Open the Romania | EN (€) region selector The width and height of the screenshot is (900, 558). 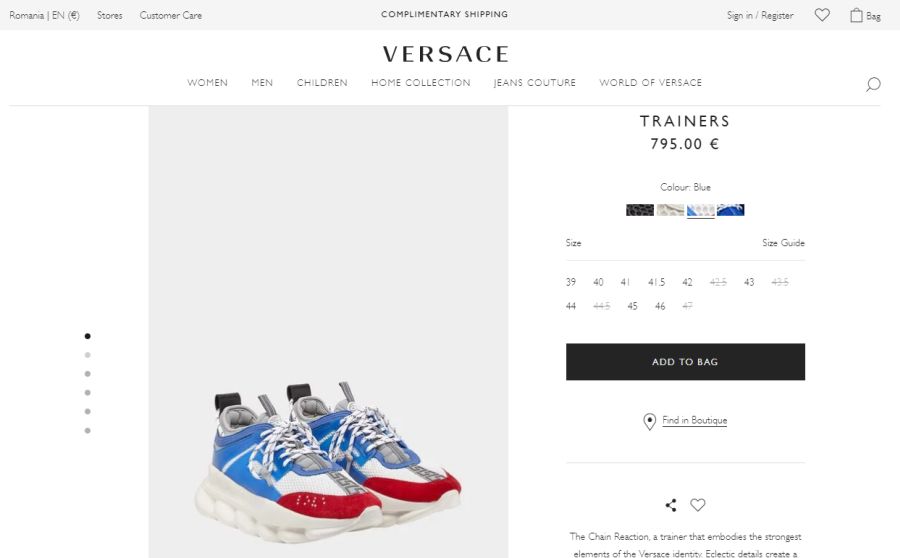pos(44,16)
